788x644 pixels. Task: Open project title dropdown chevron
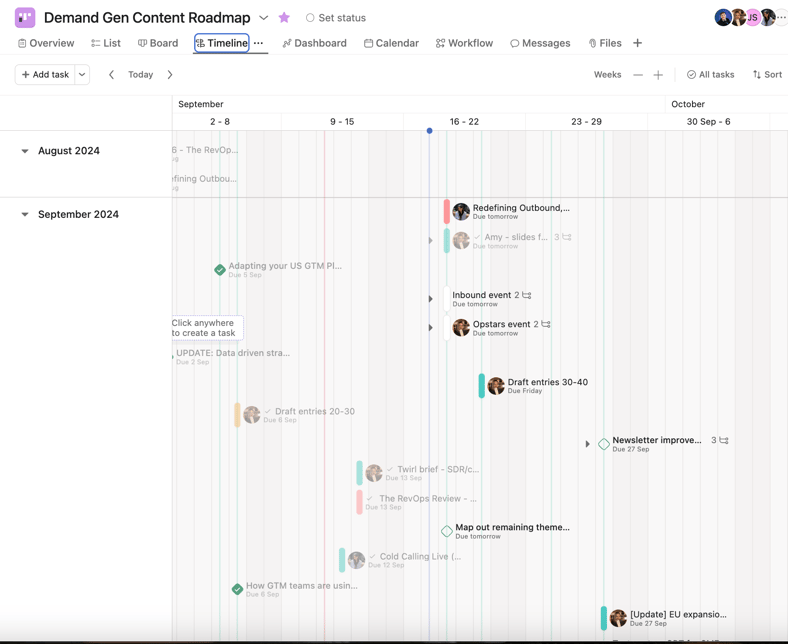point(263,18)
